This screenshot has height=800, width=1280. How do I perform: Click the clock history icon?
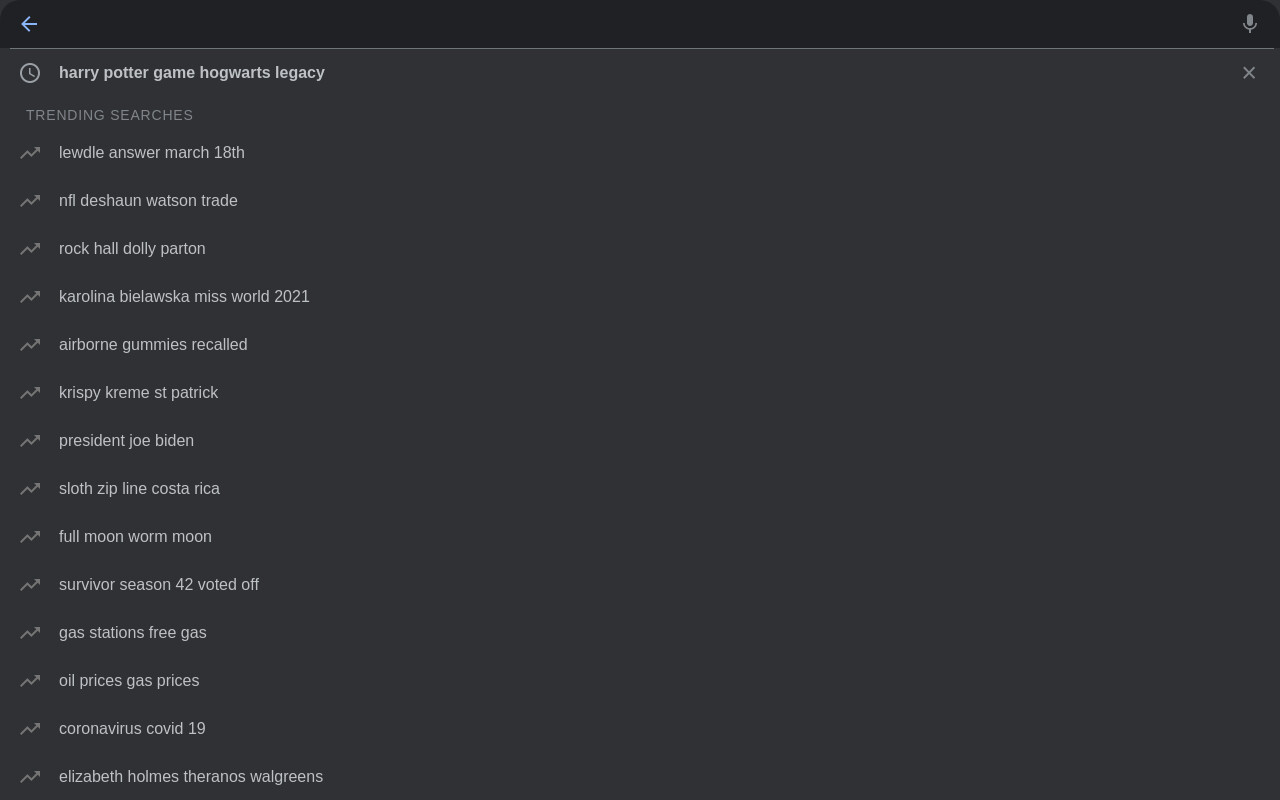click(30, 73)
